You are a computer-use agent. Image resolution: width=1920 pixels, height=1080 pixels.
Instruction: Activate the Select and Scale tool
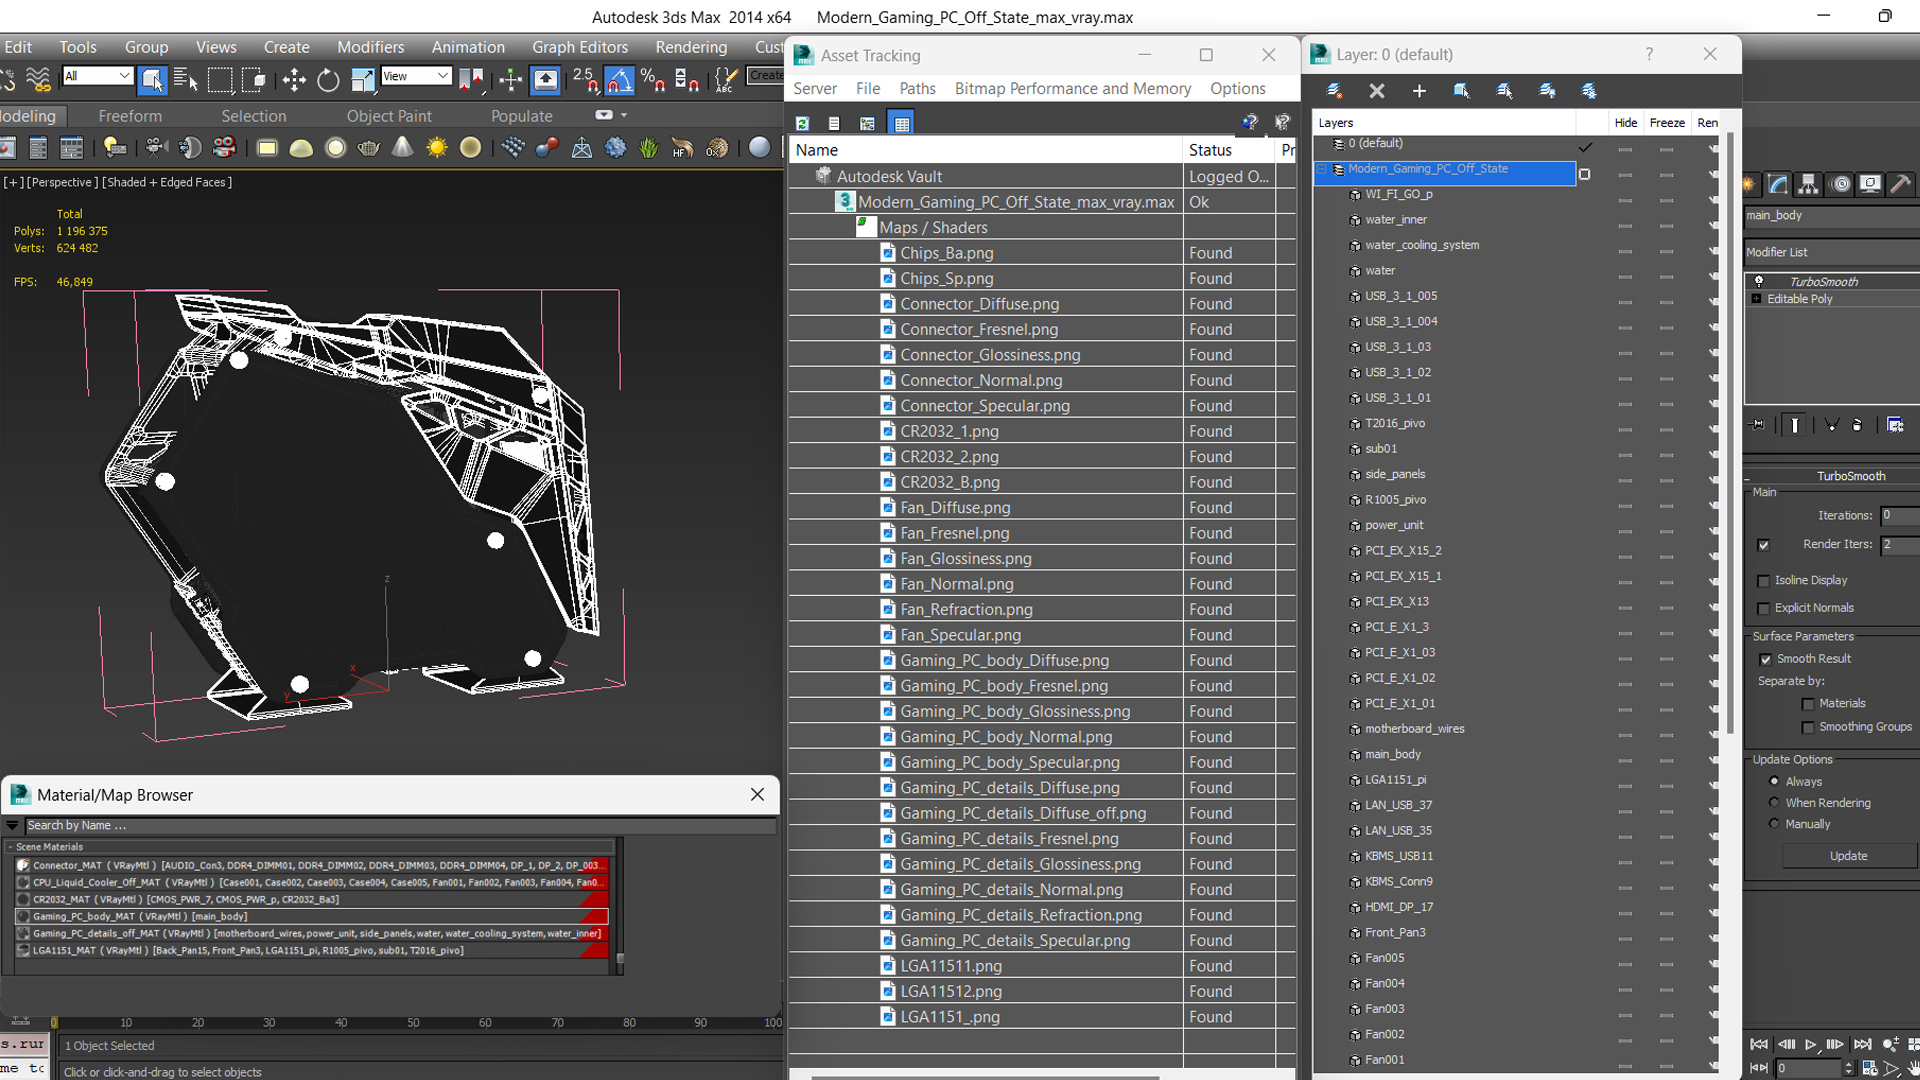(362, 79)
